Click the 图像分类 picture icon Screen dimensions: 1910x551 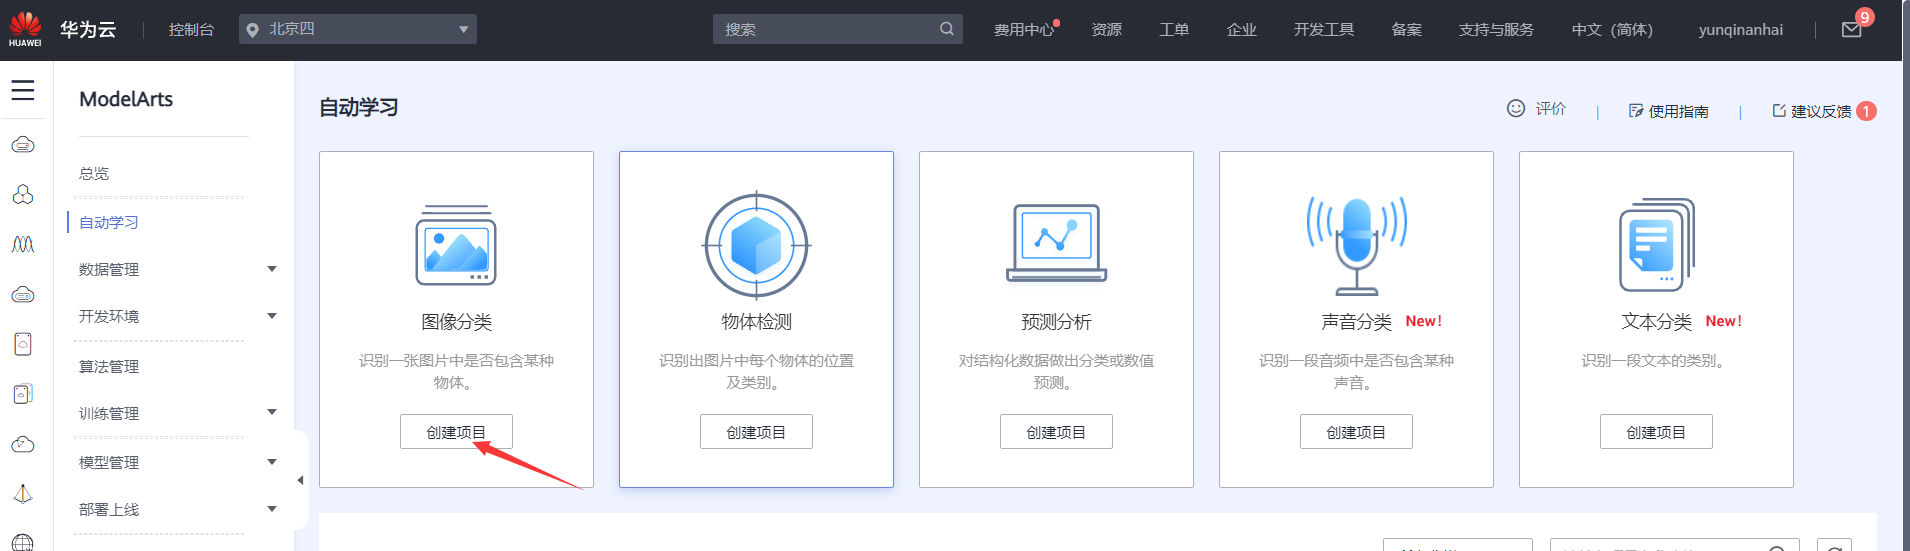coord(456,245)
